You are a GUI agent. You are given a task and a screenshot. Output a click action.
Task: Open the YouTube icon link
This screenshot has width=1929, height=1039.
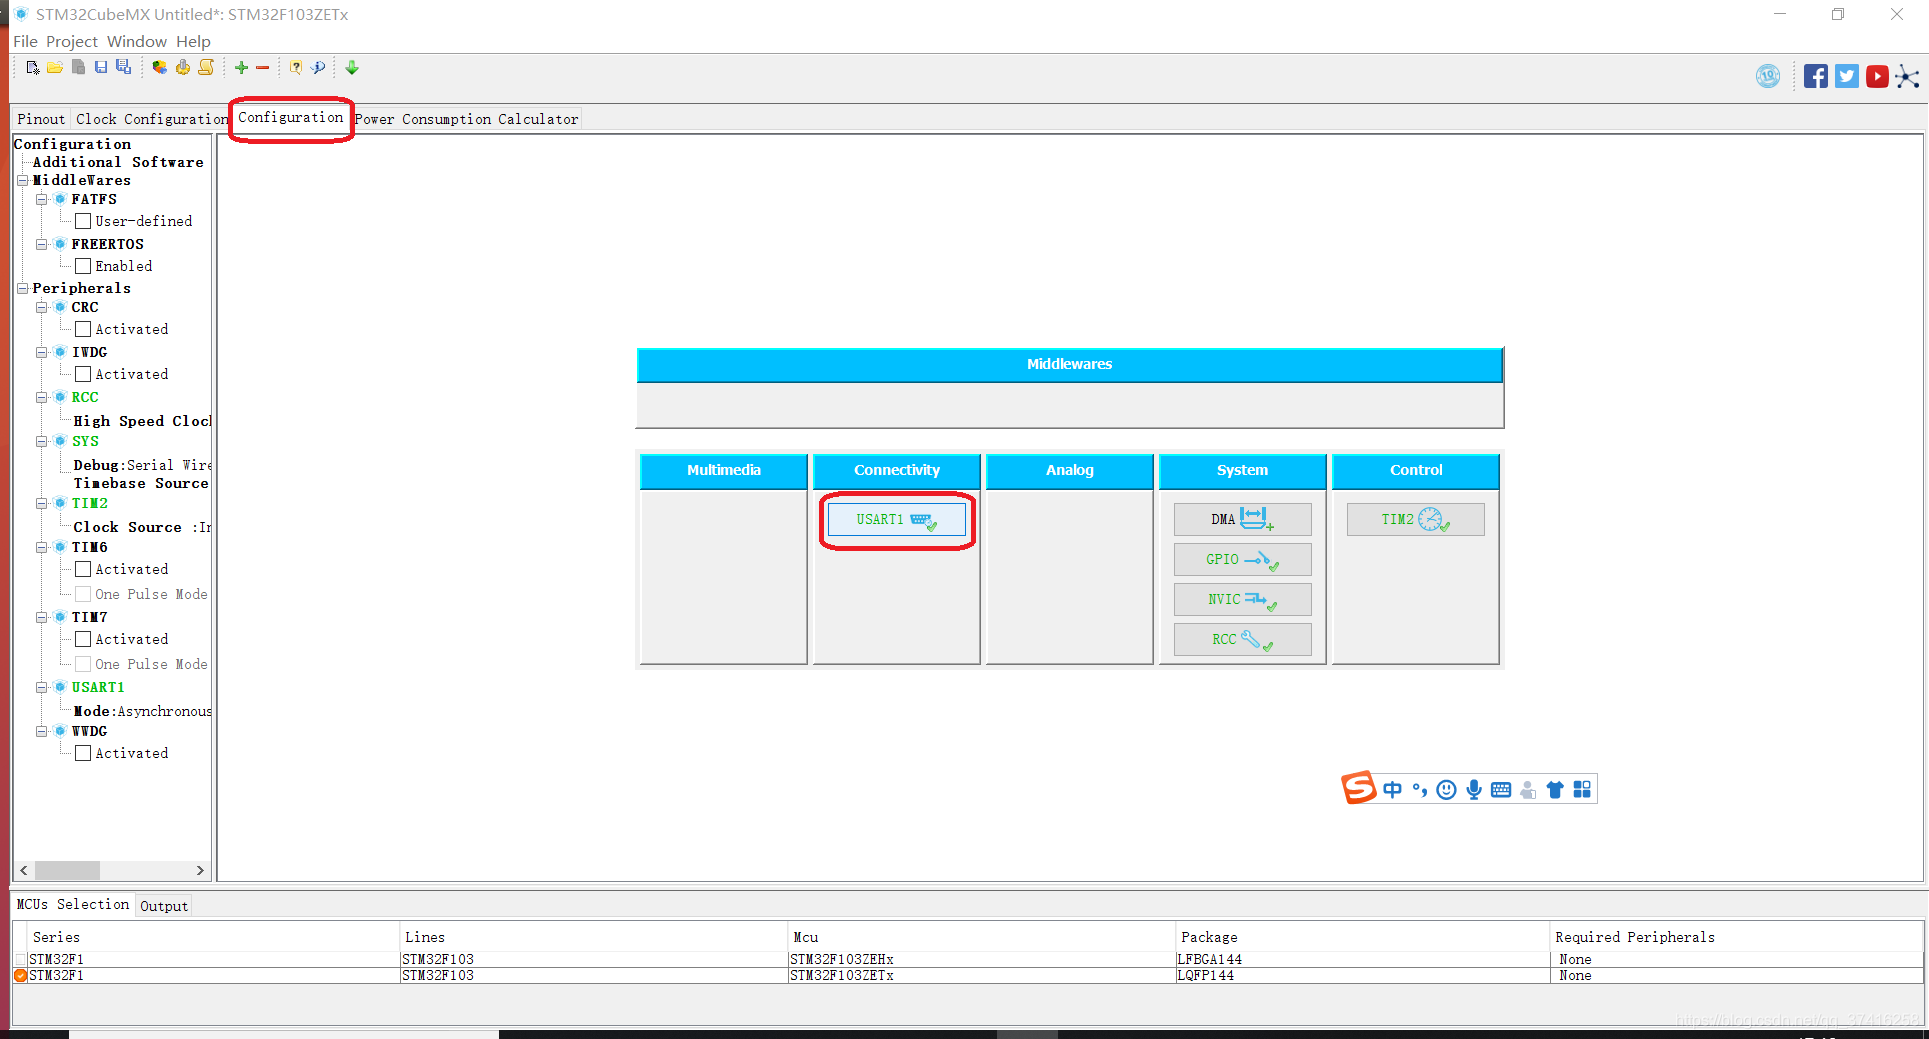(x=1877, y=76)
